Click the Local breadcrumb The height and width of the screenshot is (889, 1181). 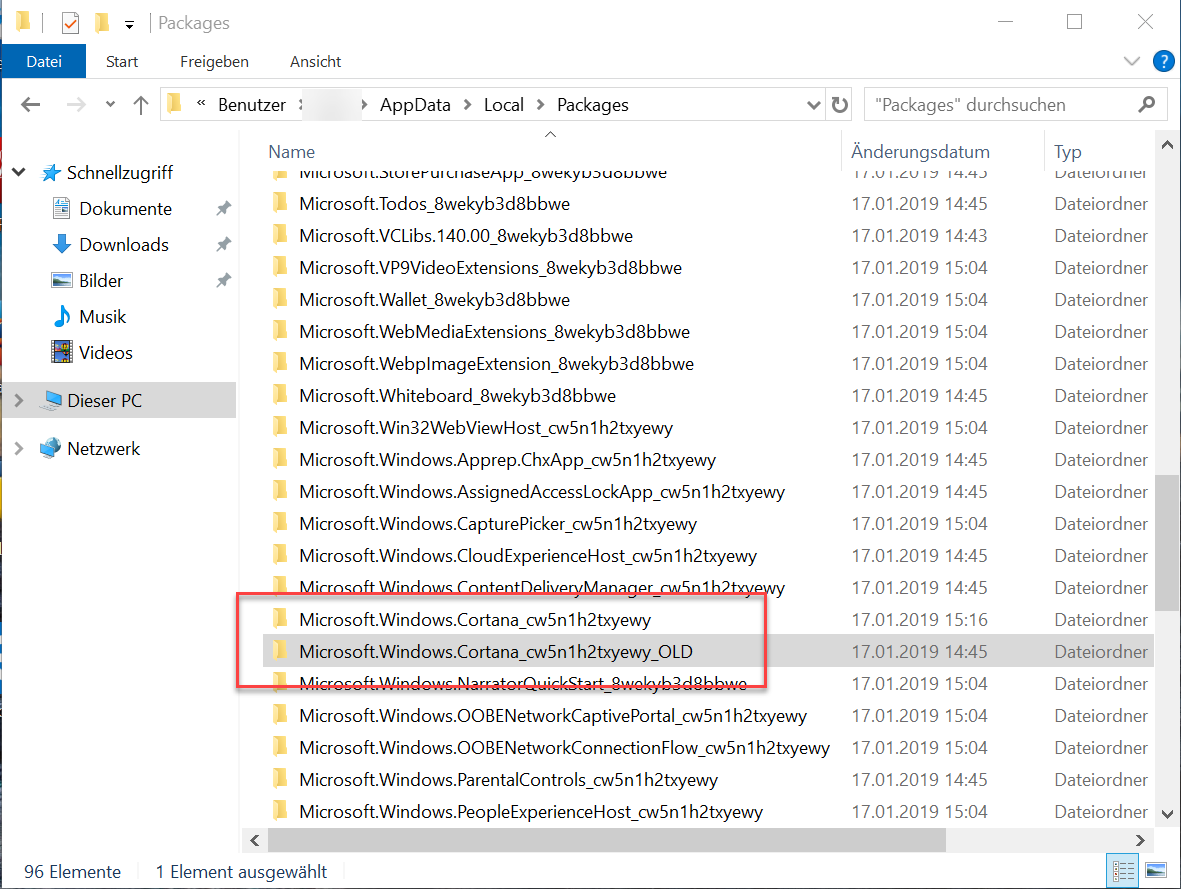coord(504,105)
